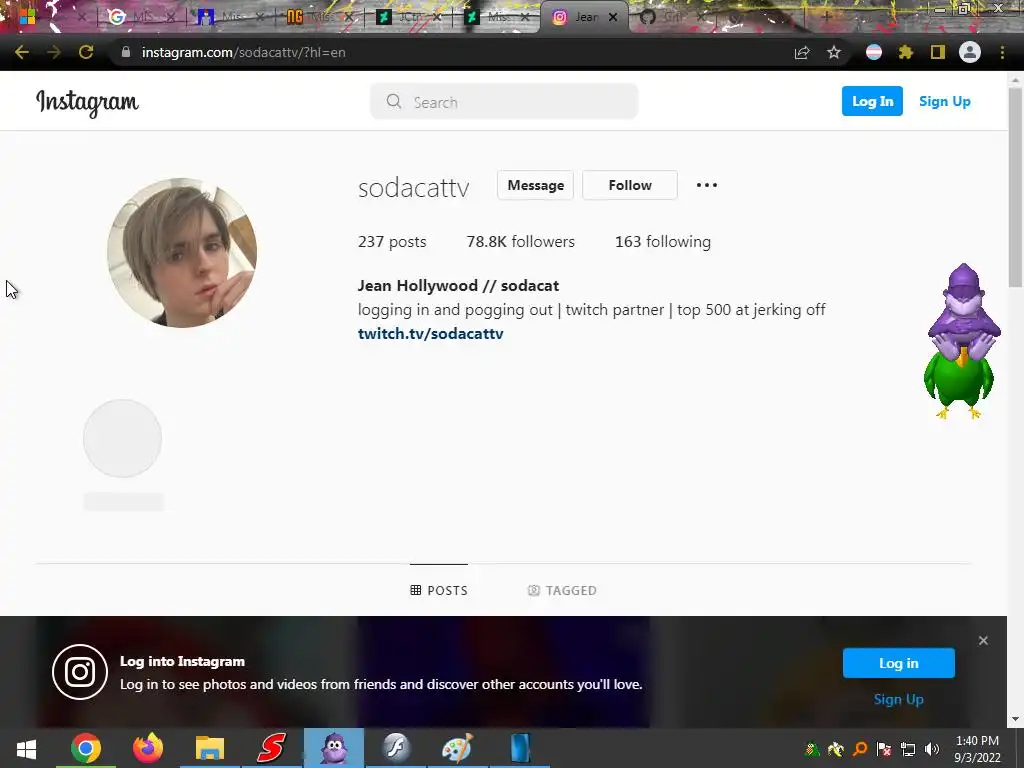The height and width of the screenshot is (768, 1024).
Task: Click the Sign Up link in the header
Action: [x=944, y=101]
